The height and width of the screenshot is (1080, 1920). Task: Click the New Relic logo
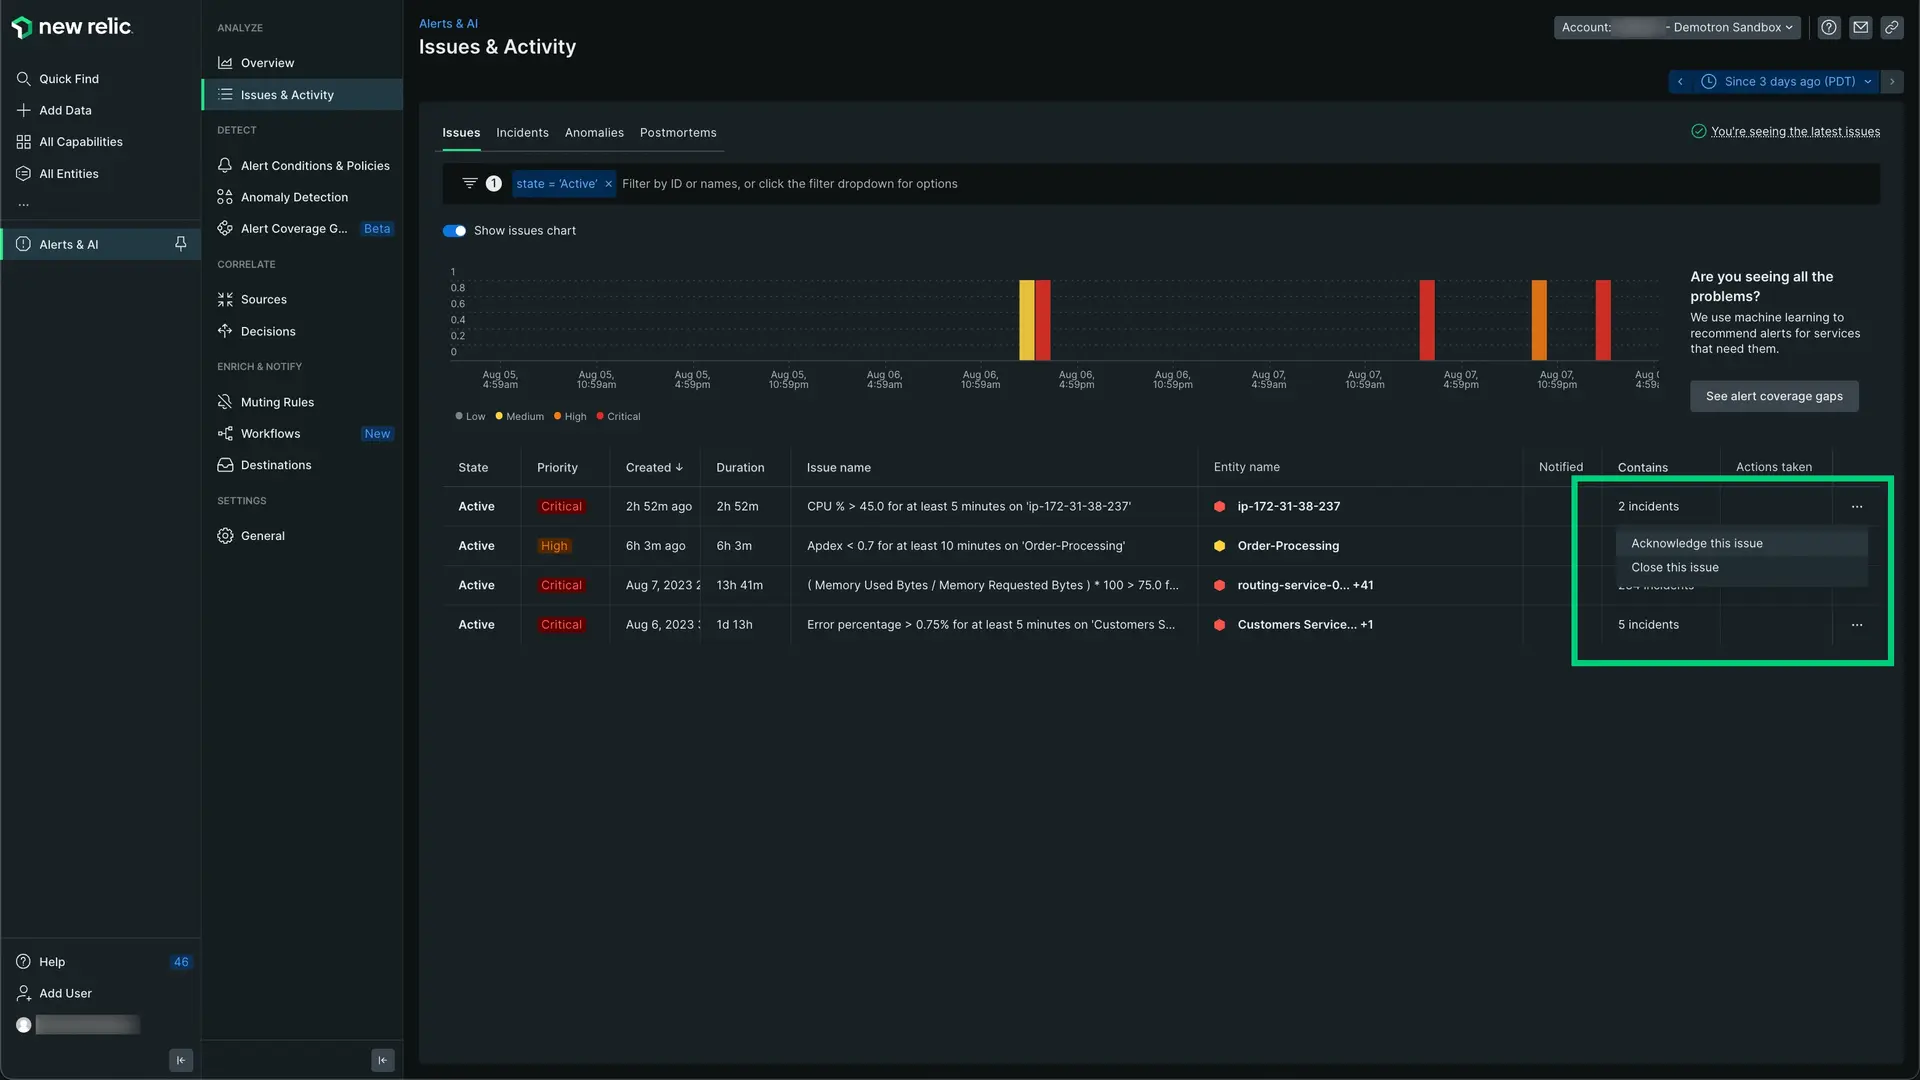click(72, 27)
